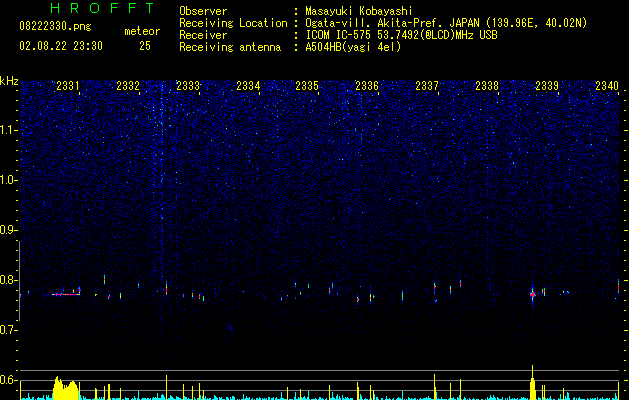Click the 0.8 kHz frequency label

pyautogui.click(x=8, y=280)
